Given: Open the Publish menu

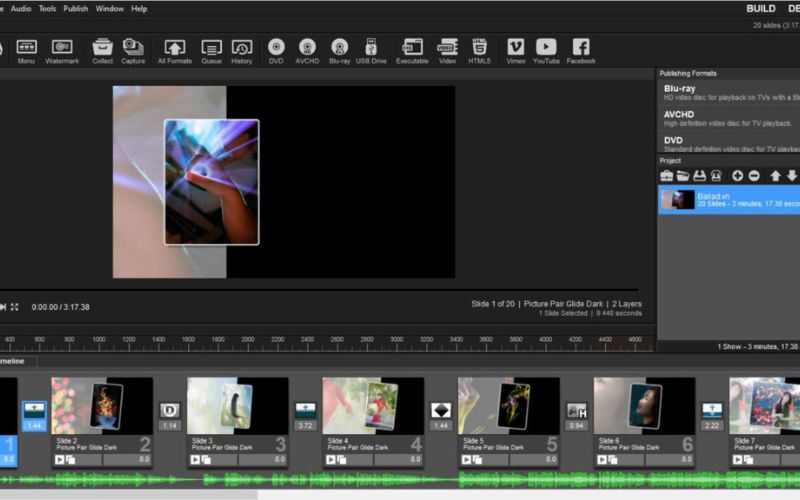Looking at the screenshot, I should [76, 8].
